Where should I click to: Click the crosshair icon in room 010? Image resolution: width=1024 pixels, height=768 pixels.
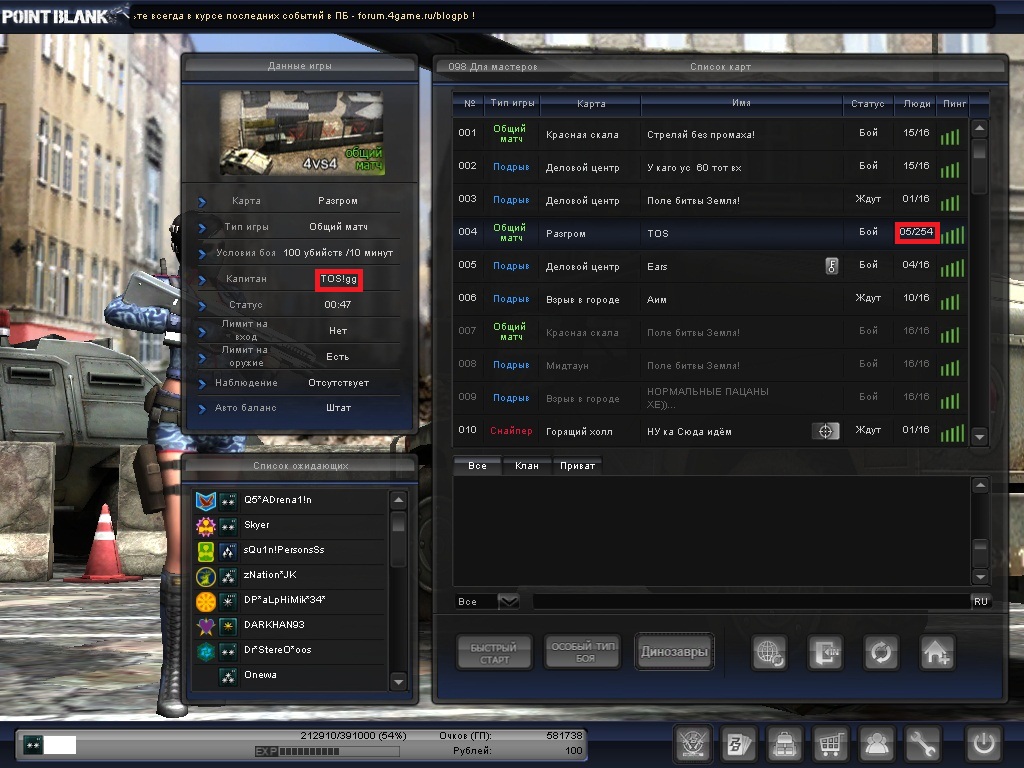825,431
